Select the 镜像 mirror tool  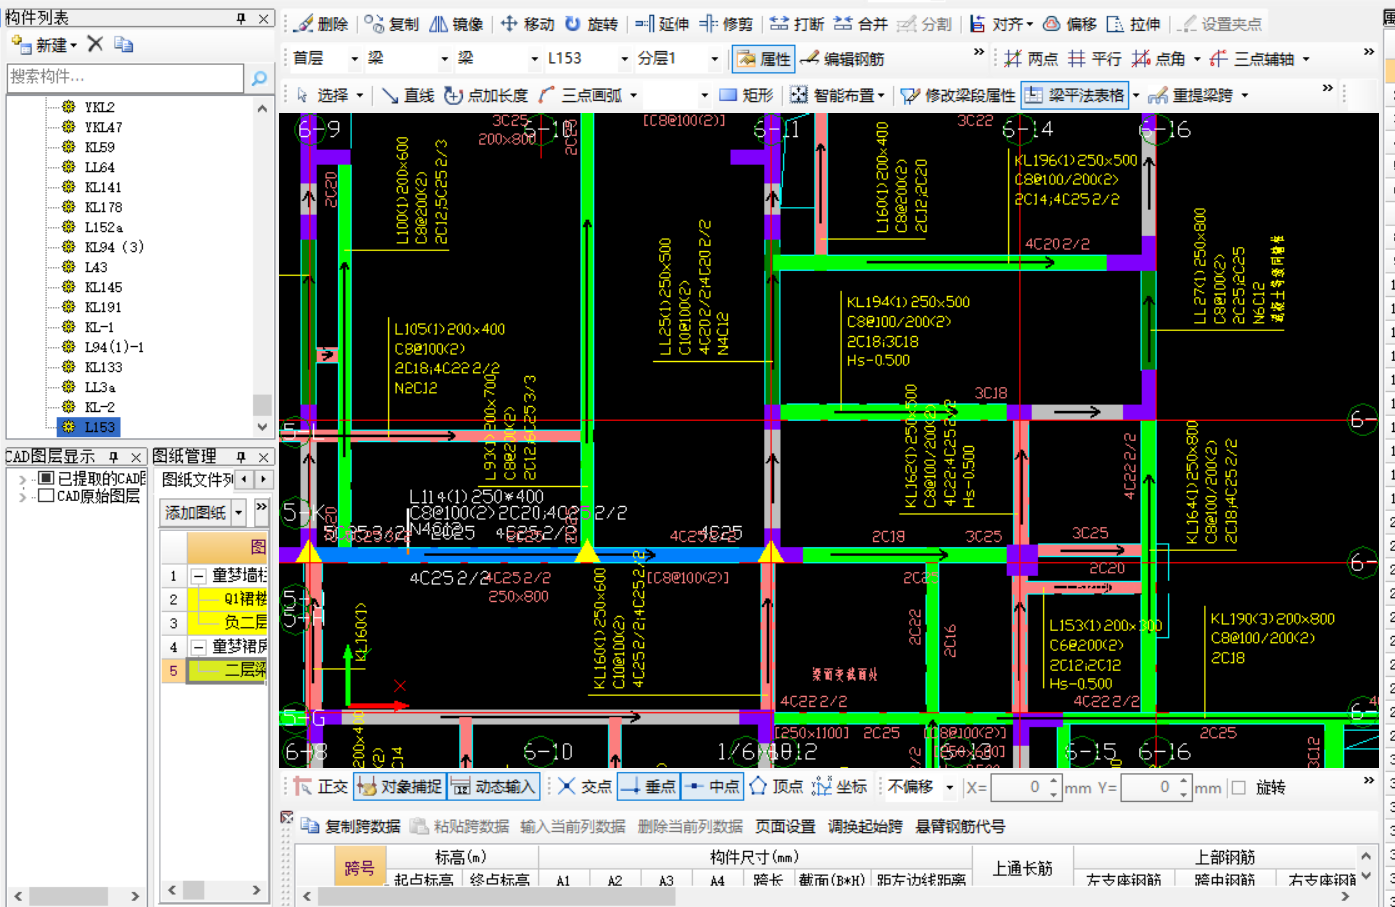point(456,24)
